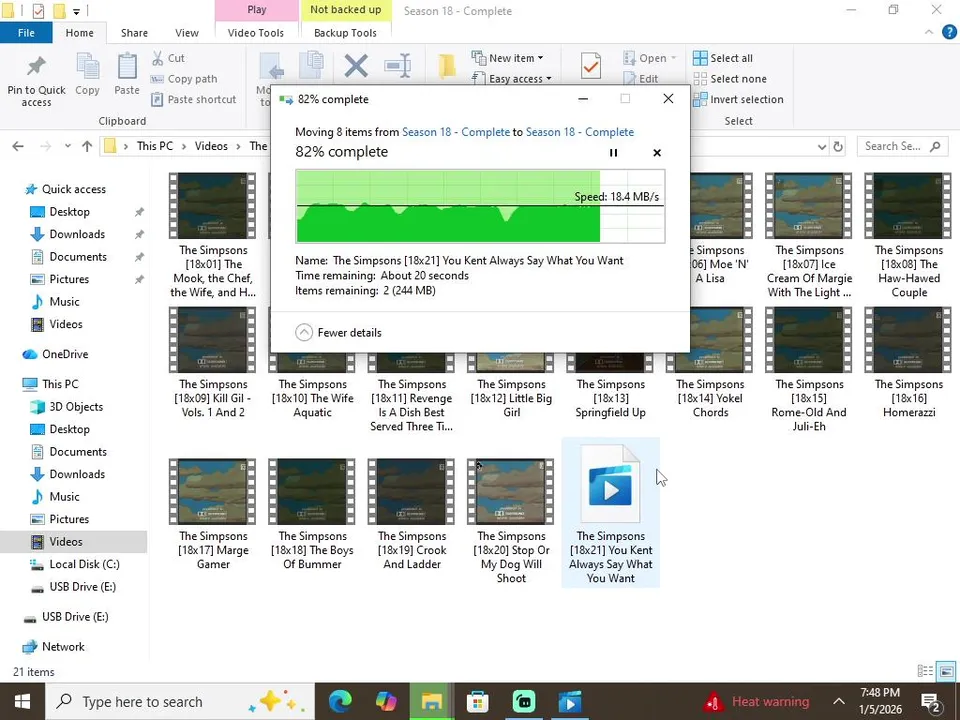Click the Delete X icon in ribbon
The image size is (960, 720).
tap(356, 66)
